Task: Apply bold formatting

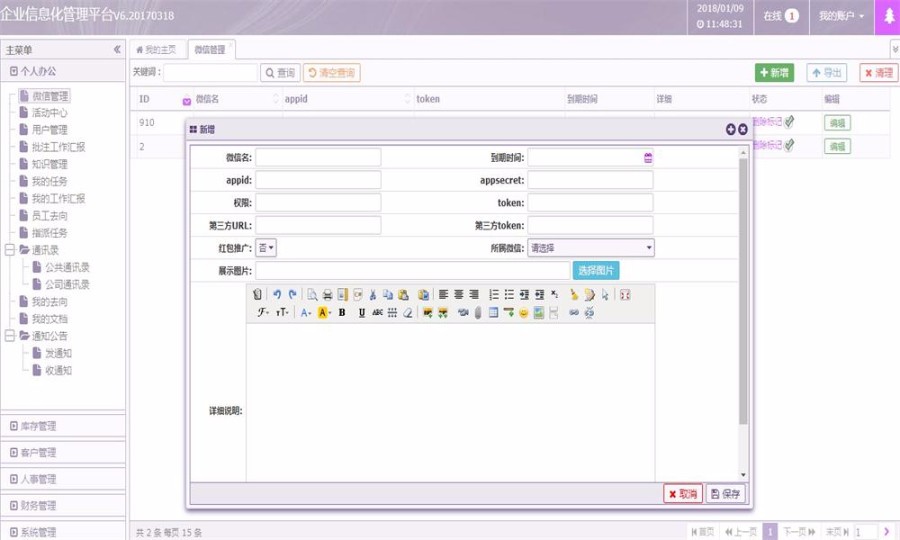Action: pyautogui.click(x=342, y=313)
